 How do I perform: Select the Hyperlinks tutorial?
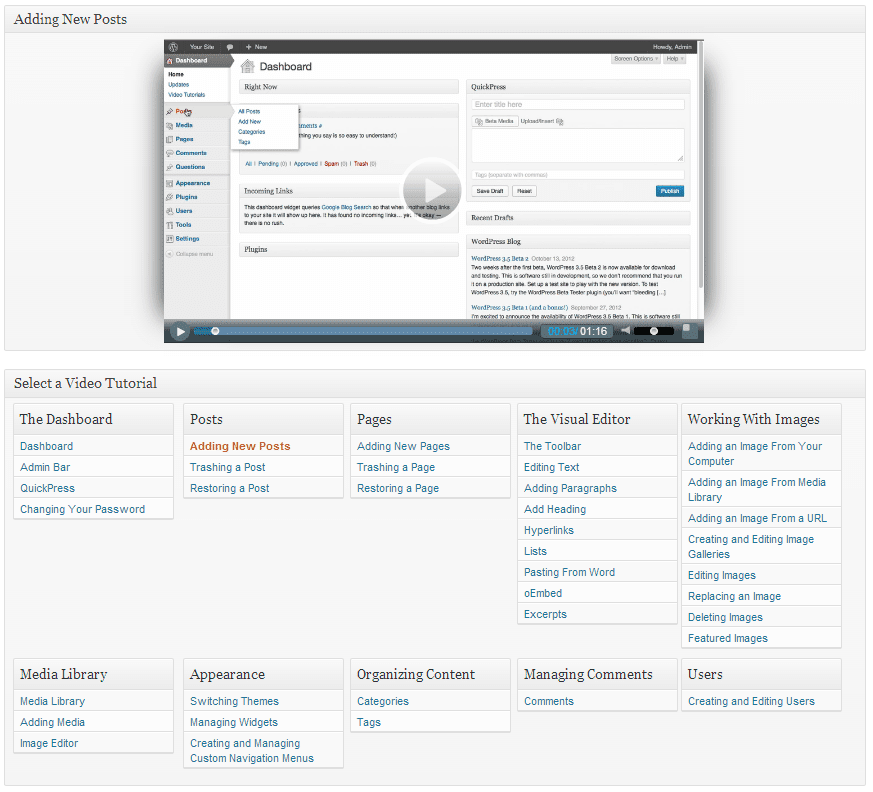(x=548, y=531)
